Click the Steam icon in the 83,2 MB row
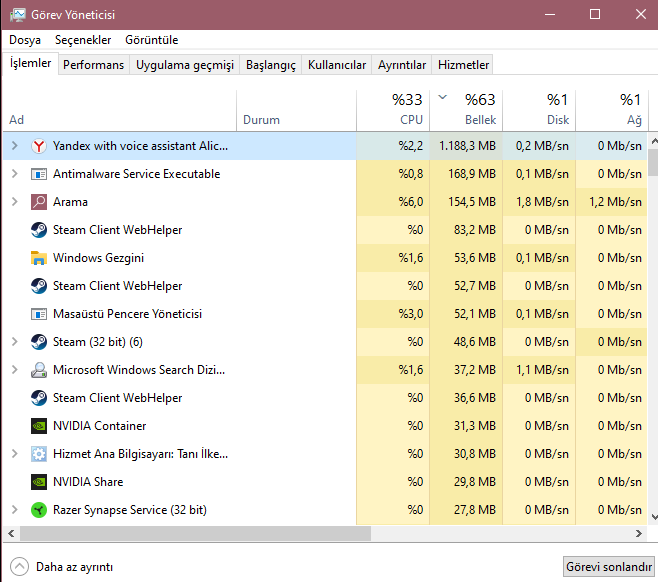This screenshot has width=658, height=582. (x=39, y=230)
